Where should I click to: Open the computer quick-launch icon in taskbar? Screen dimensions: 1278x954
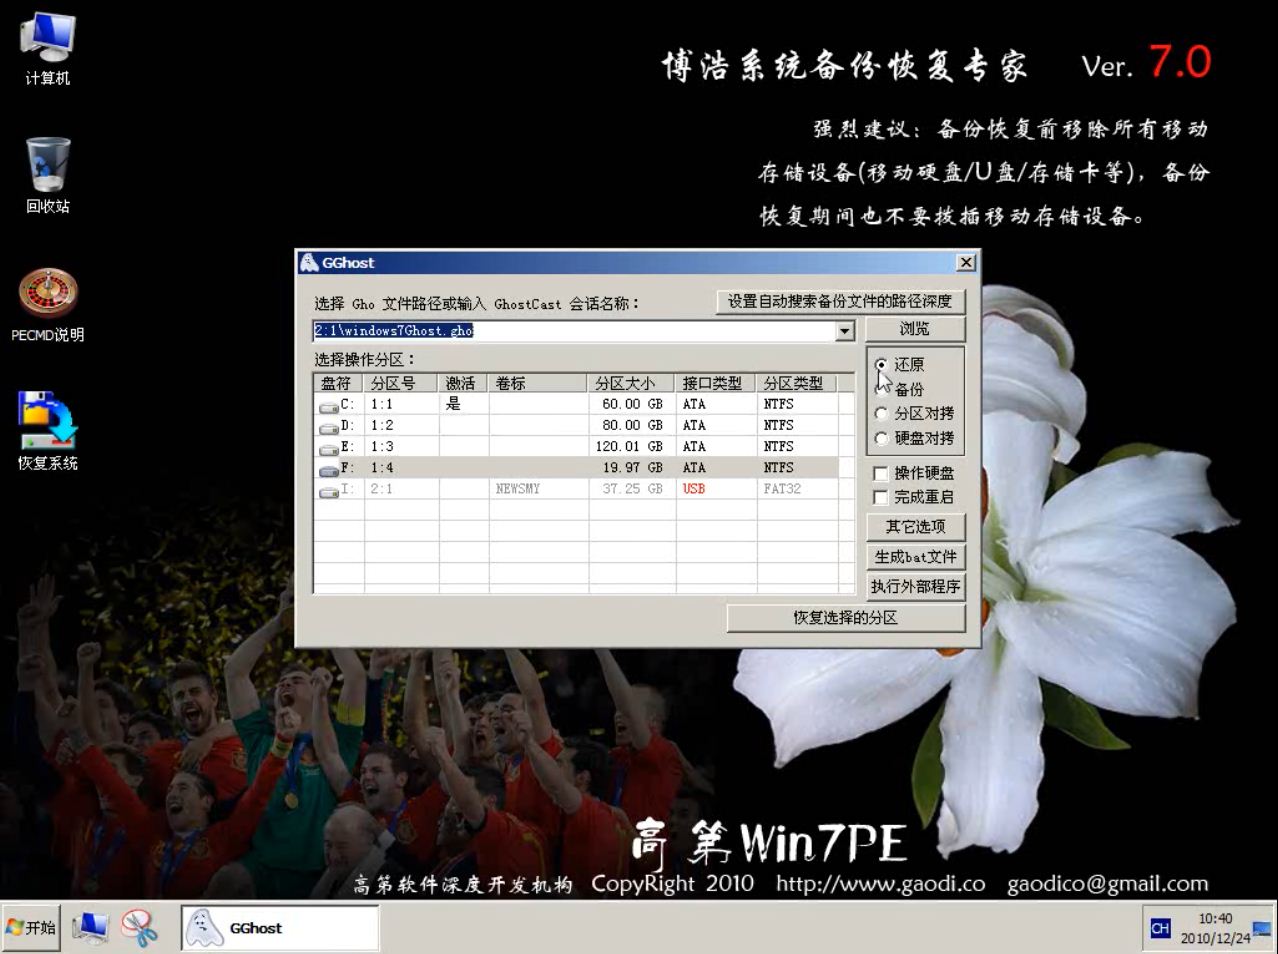click(x=91, y=928)
